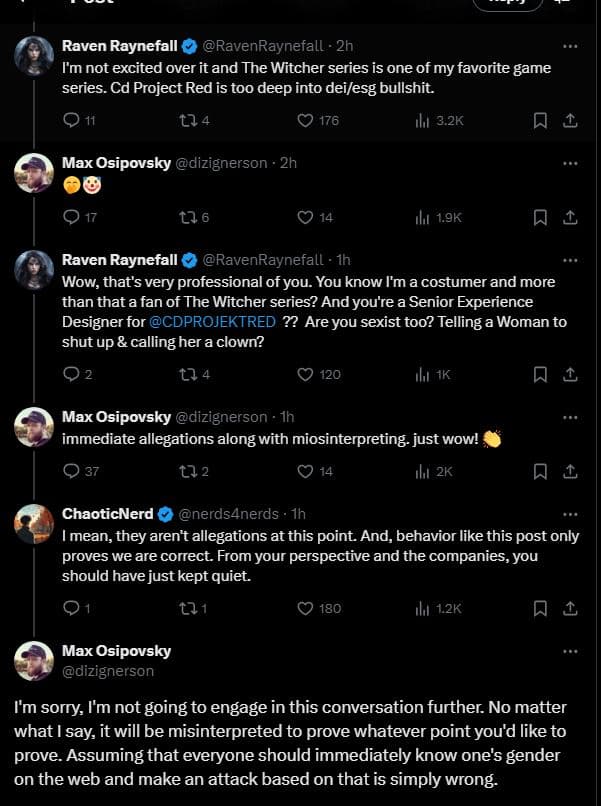Open more options on Raven's first post
Image resolution: width=601 pixels, height=806 pixels.
coord(570,46)
